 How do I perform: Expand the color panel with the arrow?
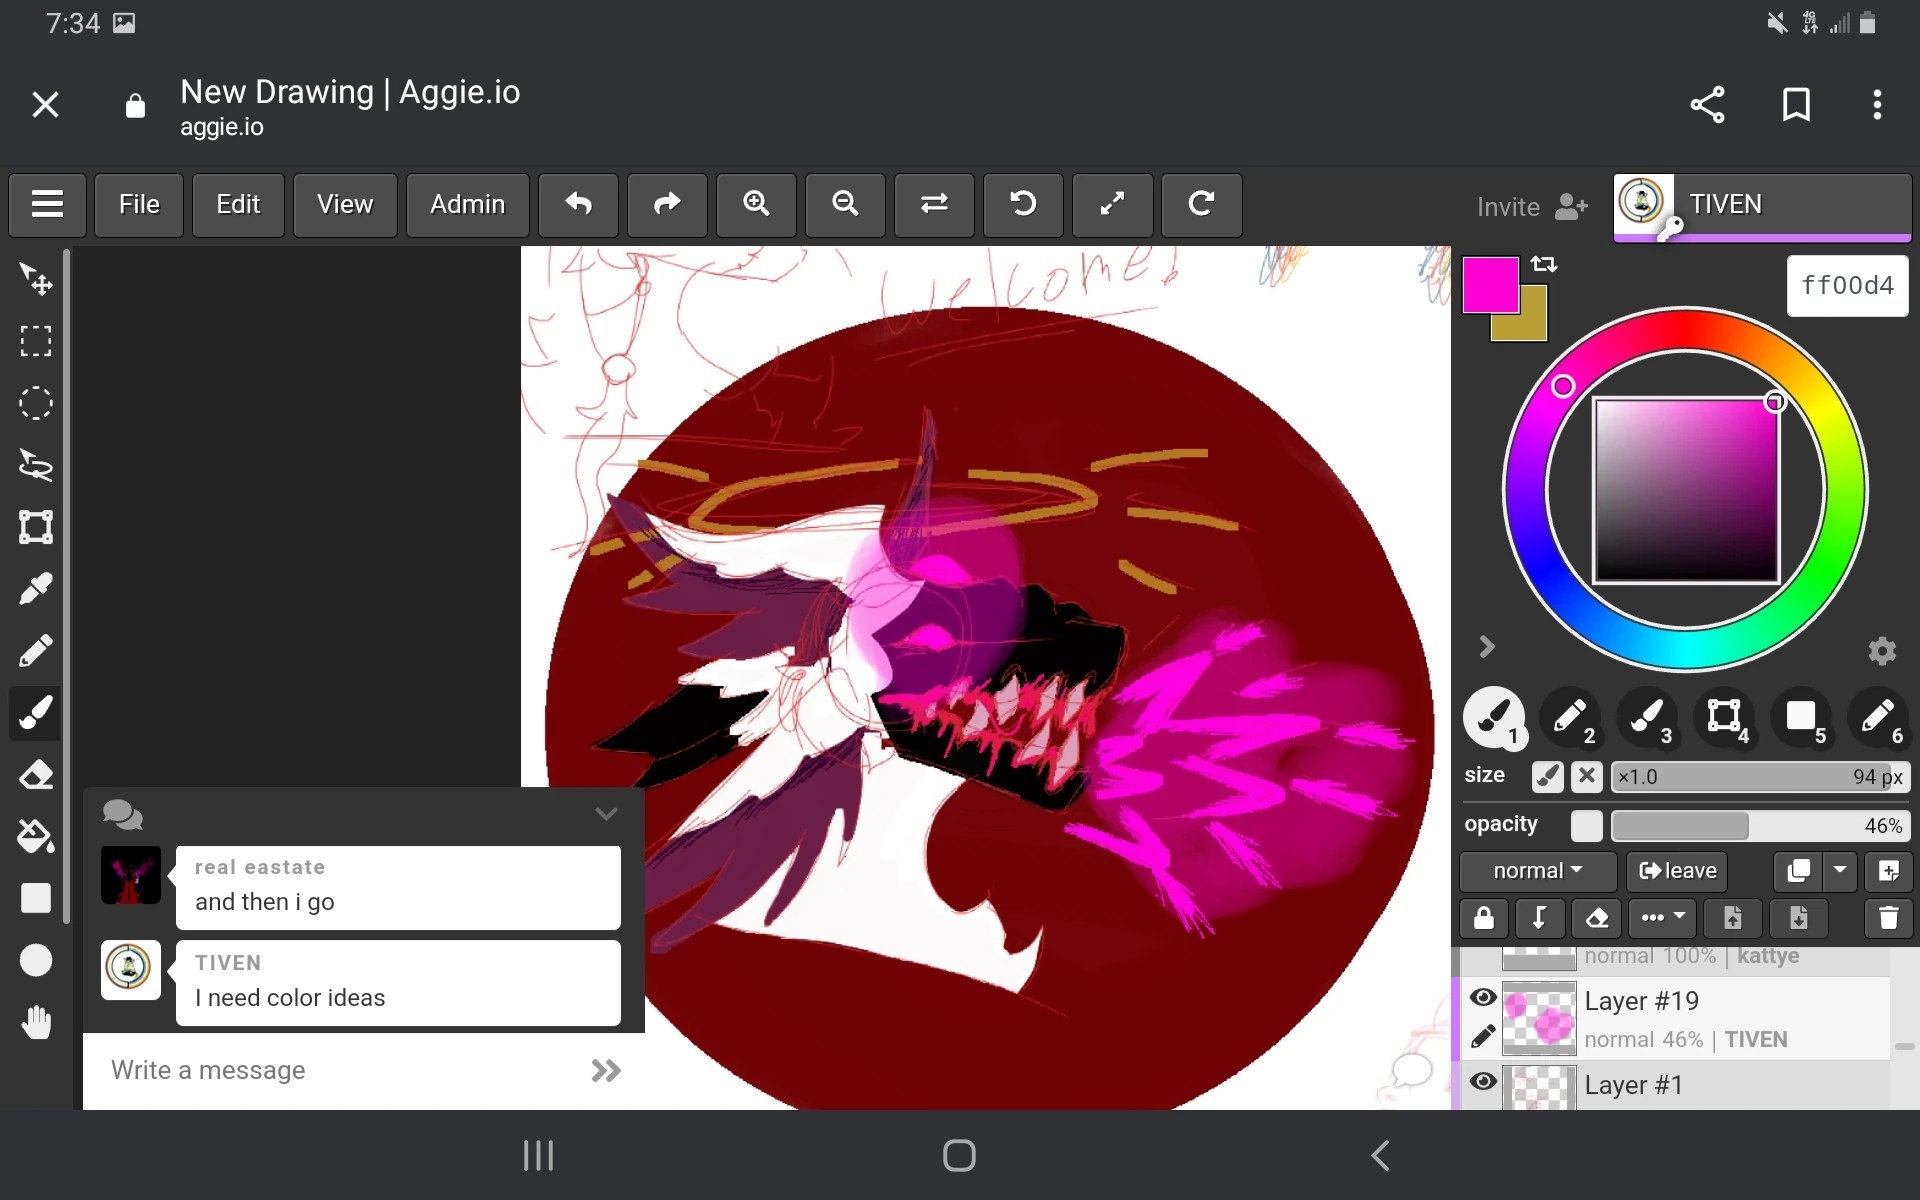coord(1487,646)
